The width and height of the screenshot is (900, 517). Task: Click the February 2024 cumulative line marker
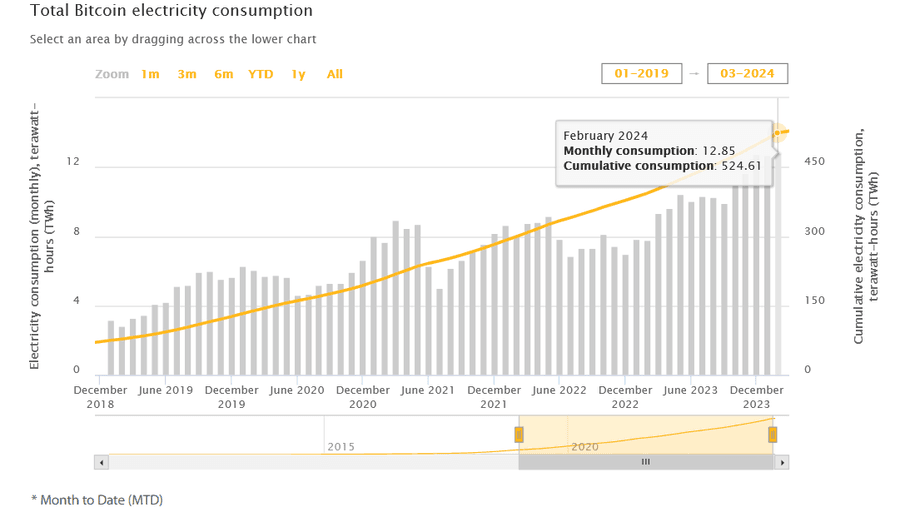[776, 133]
